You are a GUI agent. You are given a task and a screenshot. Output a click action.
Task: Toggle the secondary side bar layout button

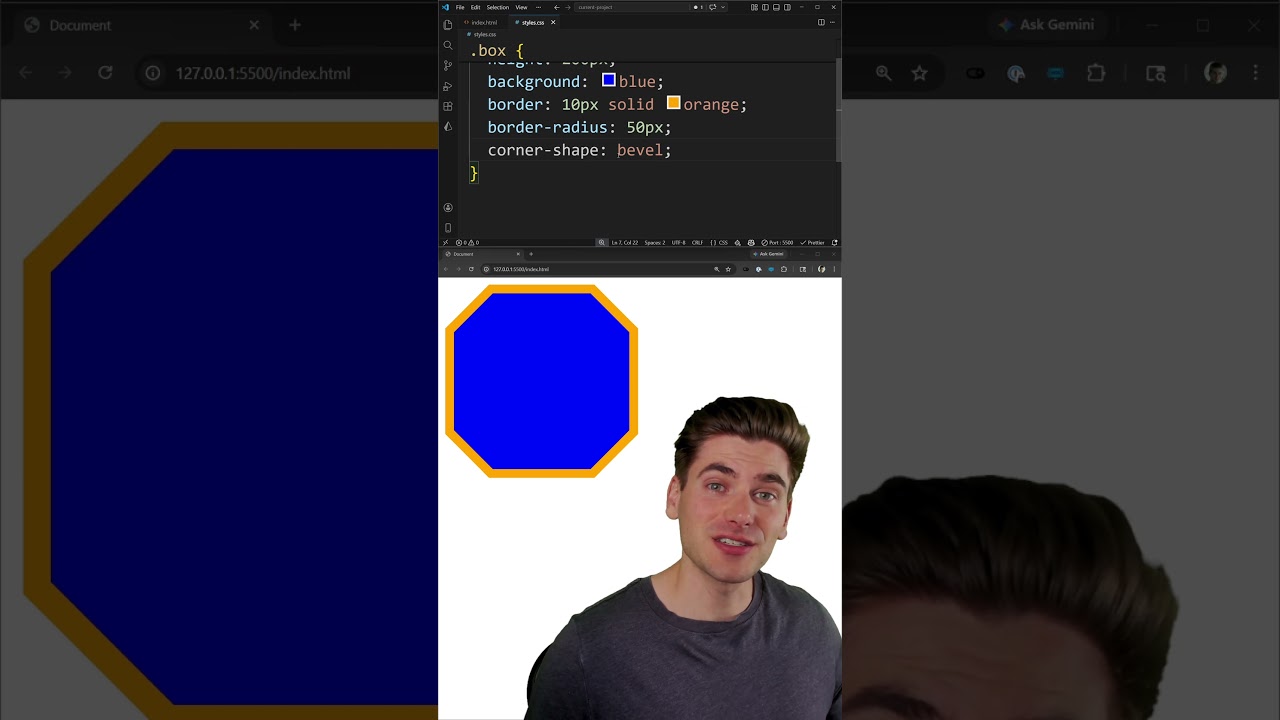(787, 7)
